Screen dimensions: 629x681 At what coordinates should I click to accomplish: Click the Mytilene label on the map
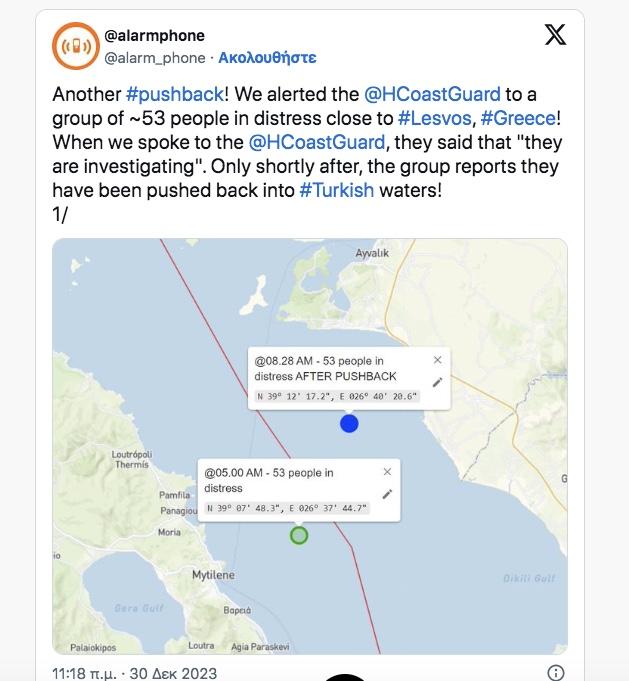click(x=213, y=575)
